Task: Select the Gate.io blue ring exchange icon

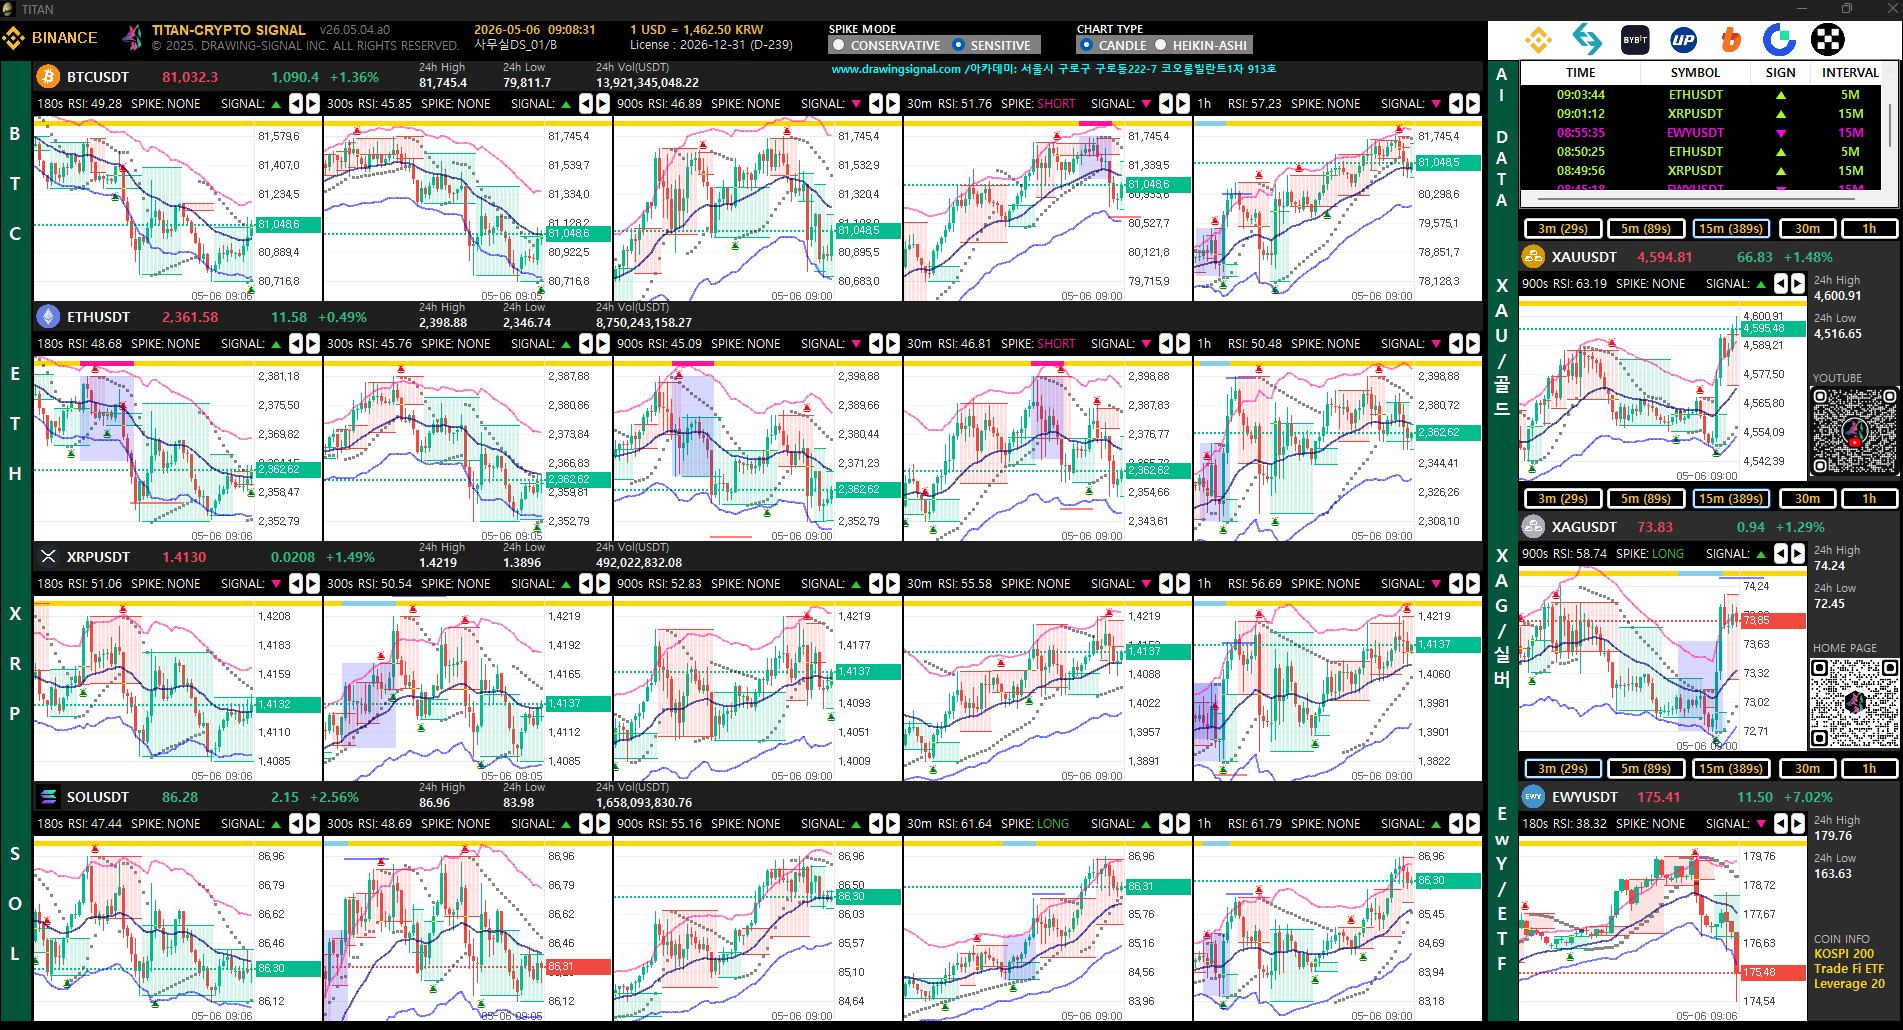Action: click(1779, 40)
